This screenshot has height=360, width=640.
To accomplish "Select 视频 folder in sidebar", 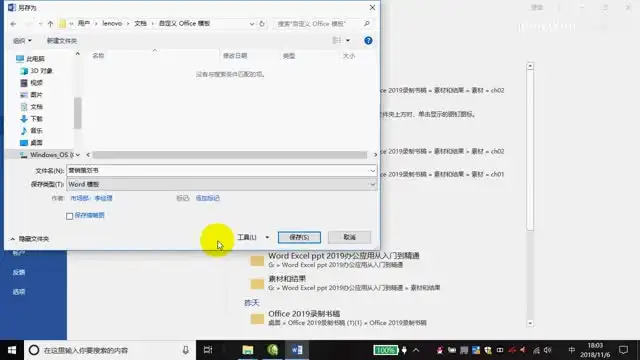I will 31,83.
